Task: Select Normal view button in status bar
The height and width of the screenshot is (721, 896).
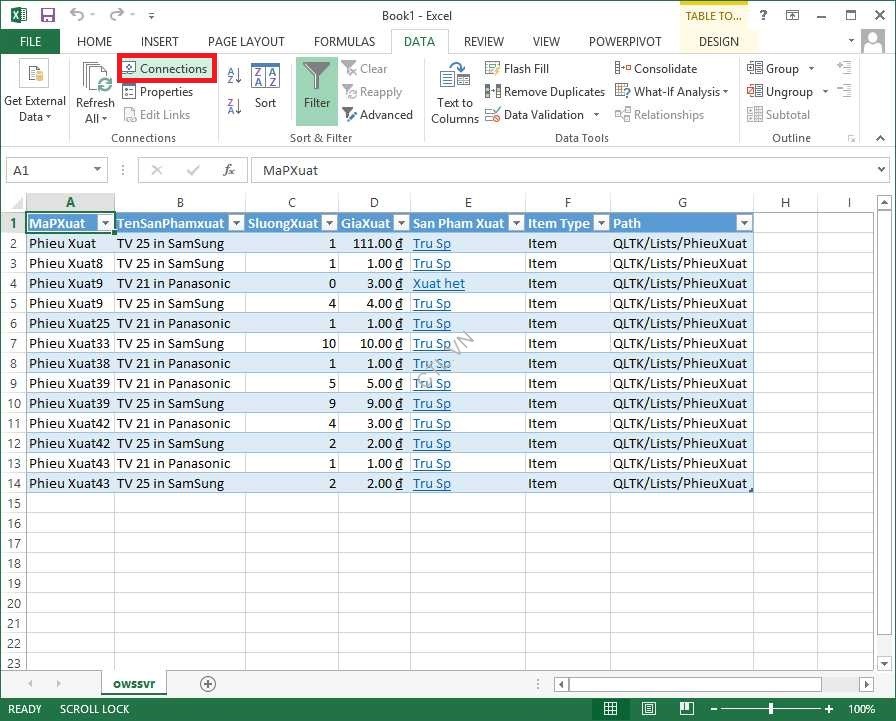Action: click(610, 709)
